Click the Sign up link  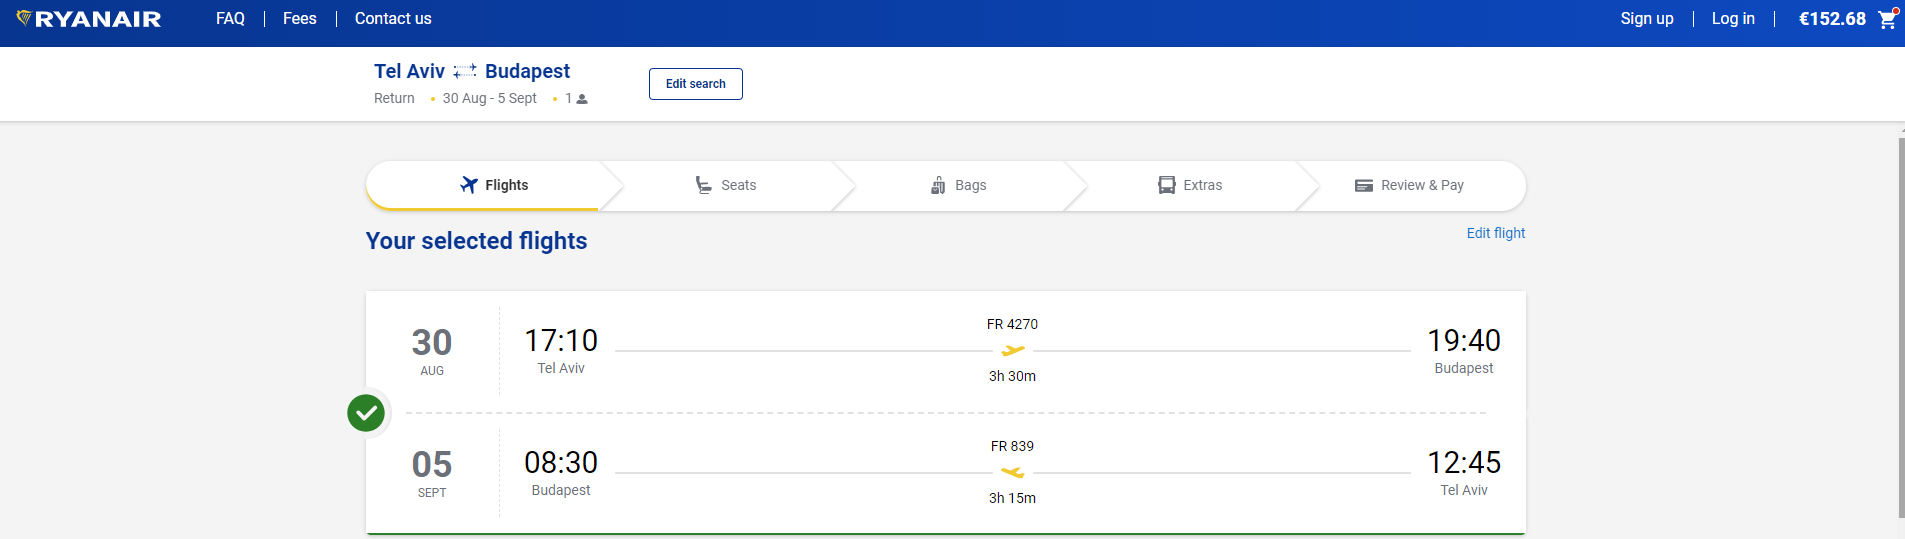[x=1647, y=19]
